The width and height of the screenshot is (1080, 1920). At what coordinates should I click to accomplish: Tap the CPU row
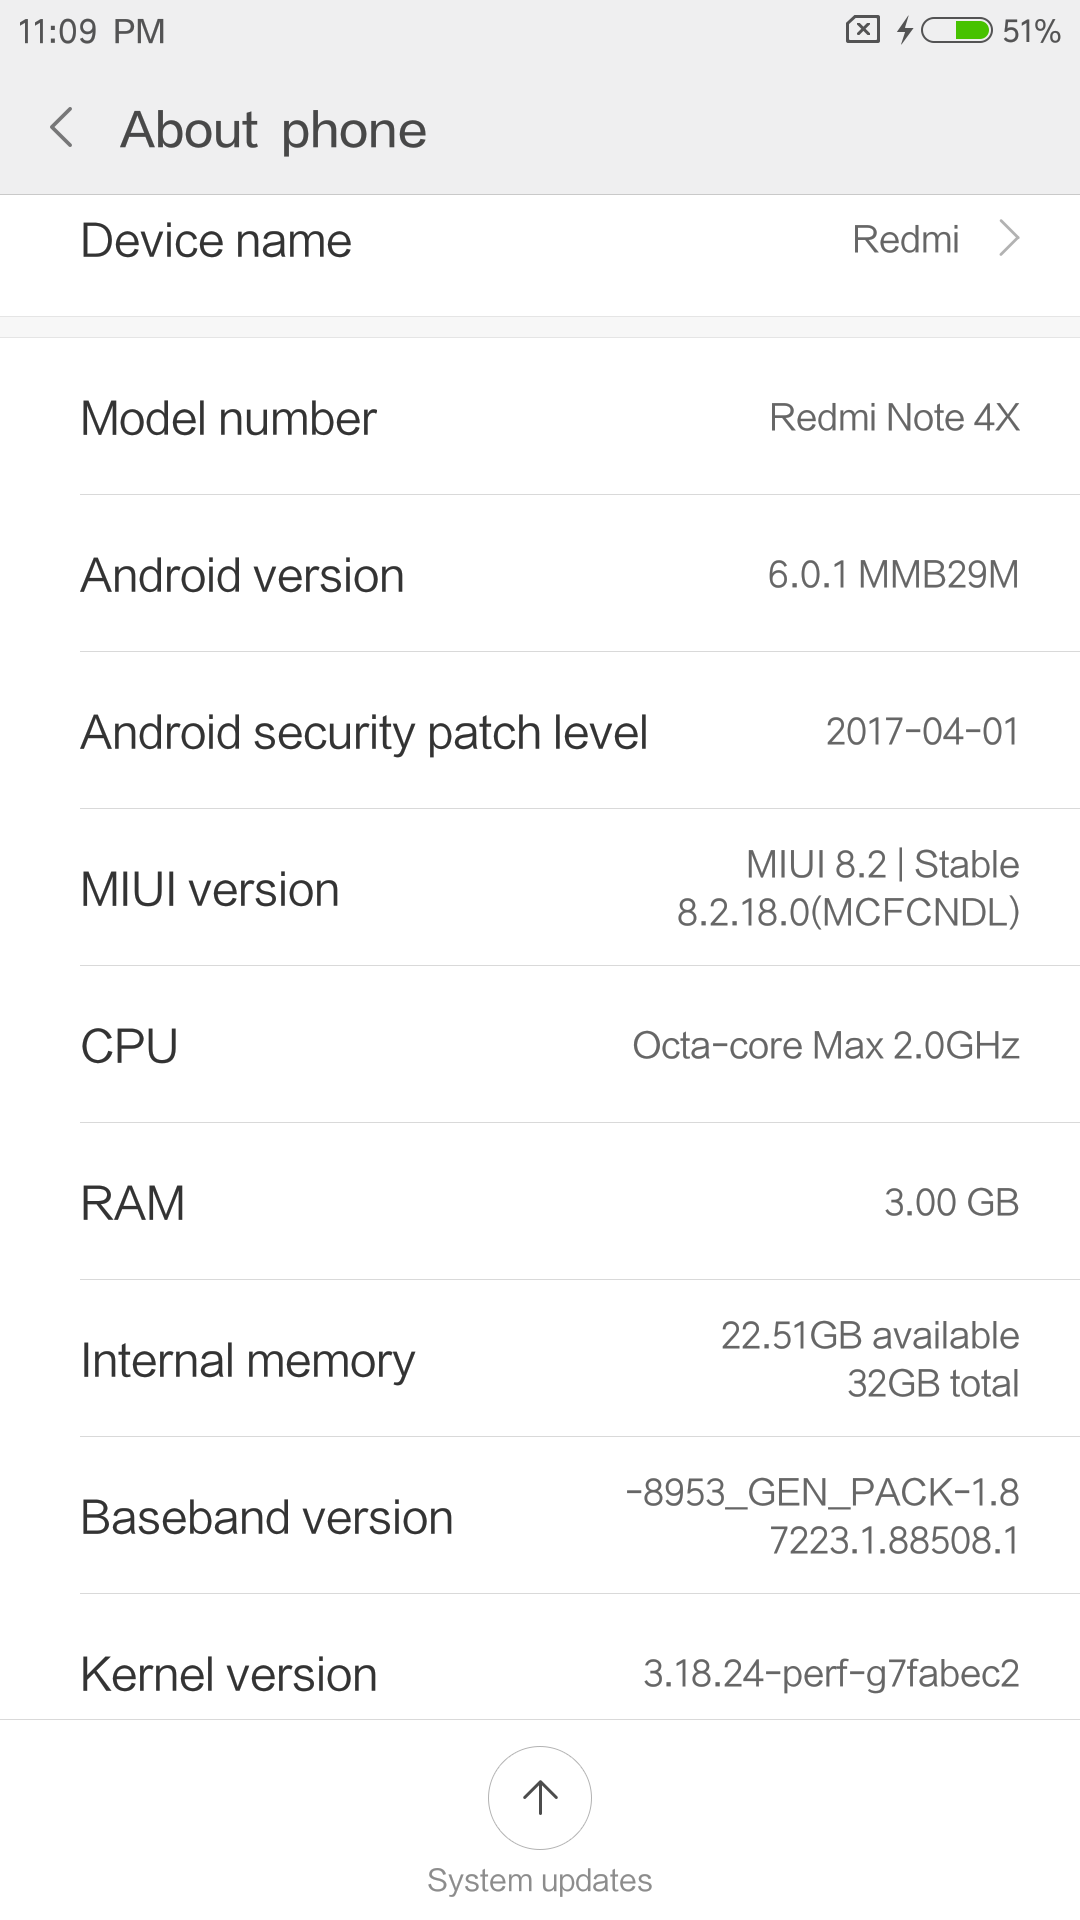point(540,1046)
